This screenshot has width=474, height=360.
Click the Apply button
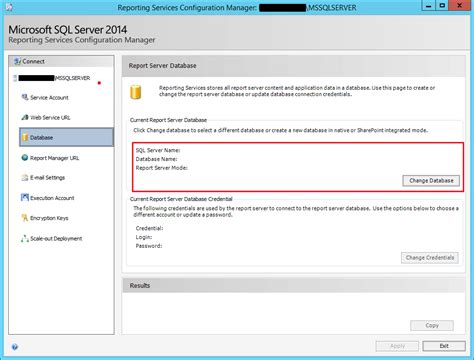point(397,346)
